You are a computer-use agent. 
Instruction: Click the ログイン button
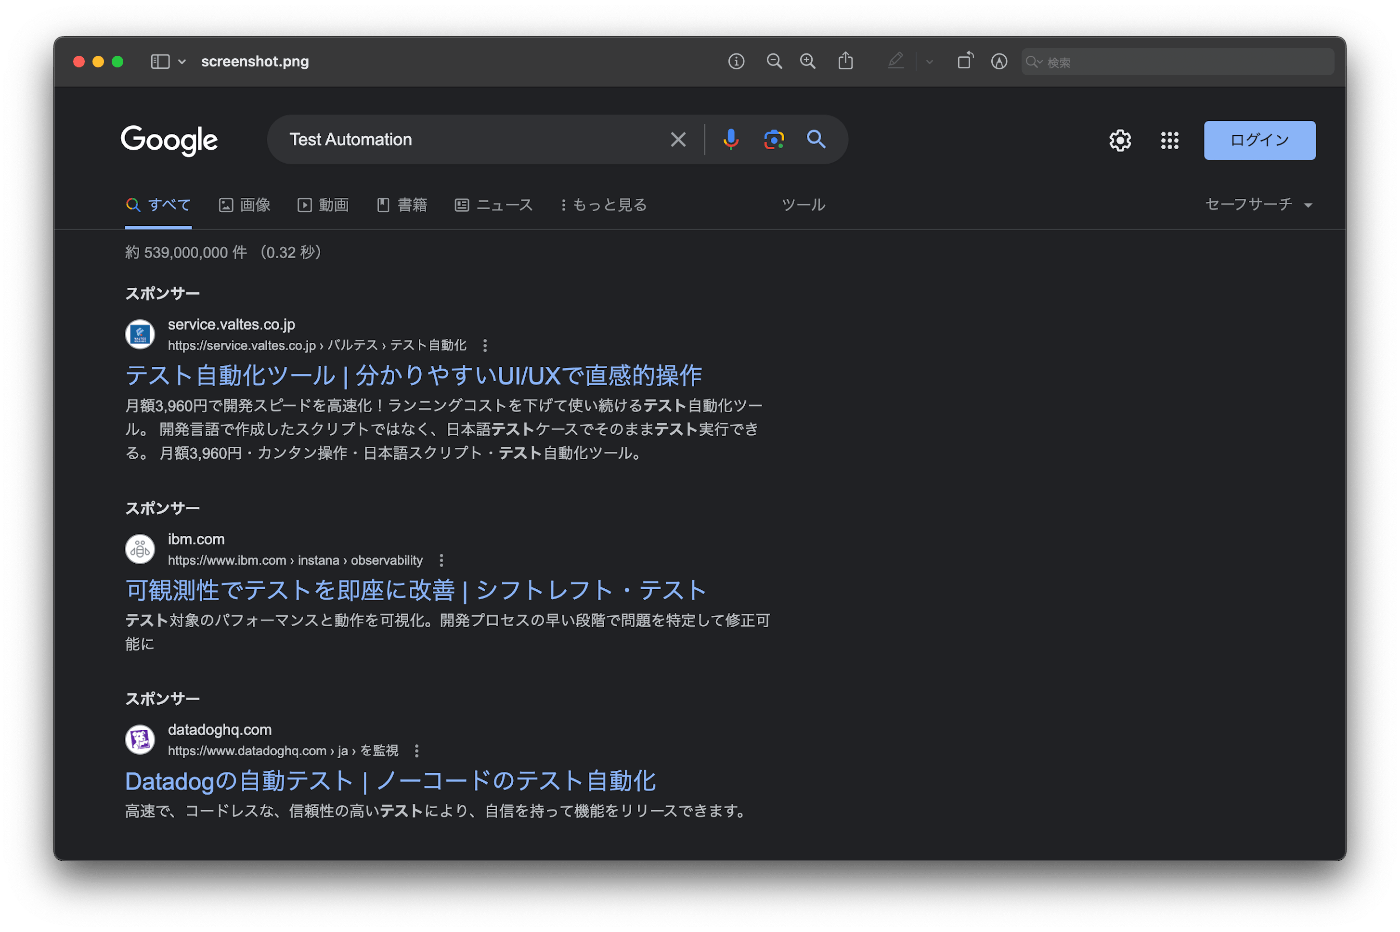click(x=1260, y=140)
